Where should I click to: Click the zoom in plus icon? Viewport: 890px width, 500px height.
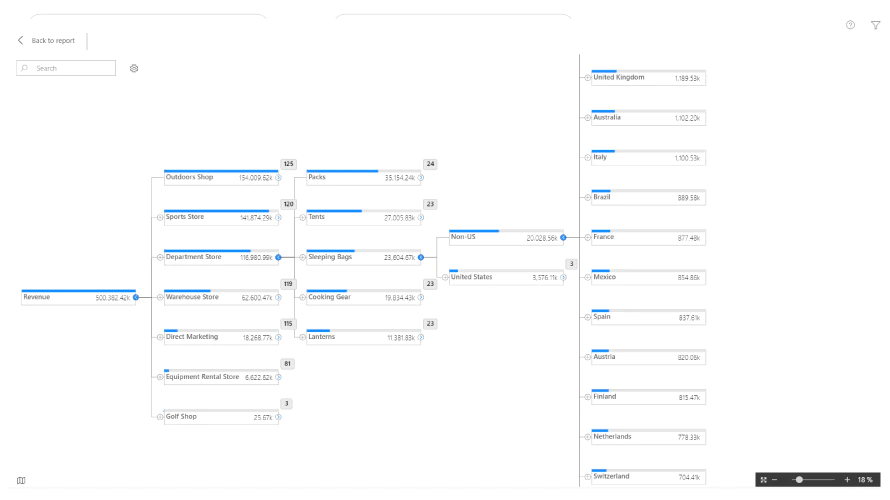click(847, 480)
